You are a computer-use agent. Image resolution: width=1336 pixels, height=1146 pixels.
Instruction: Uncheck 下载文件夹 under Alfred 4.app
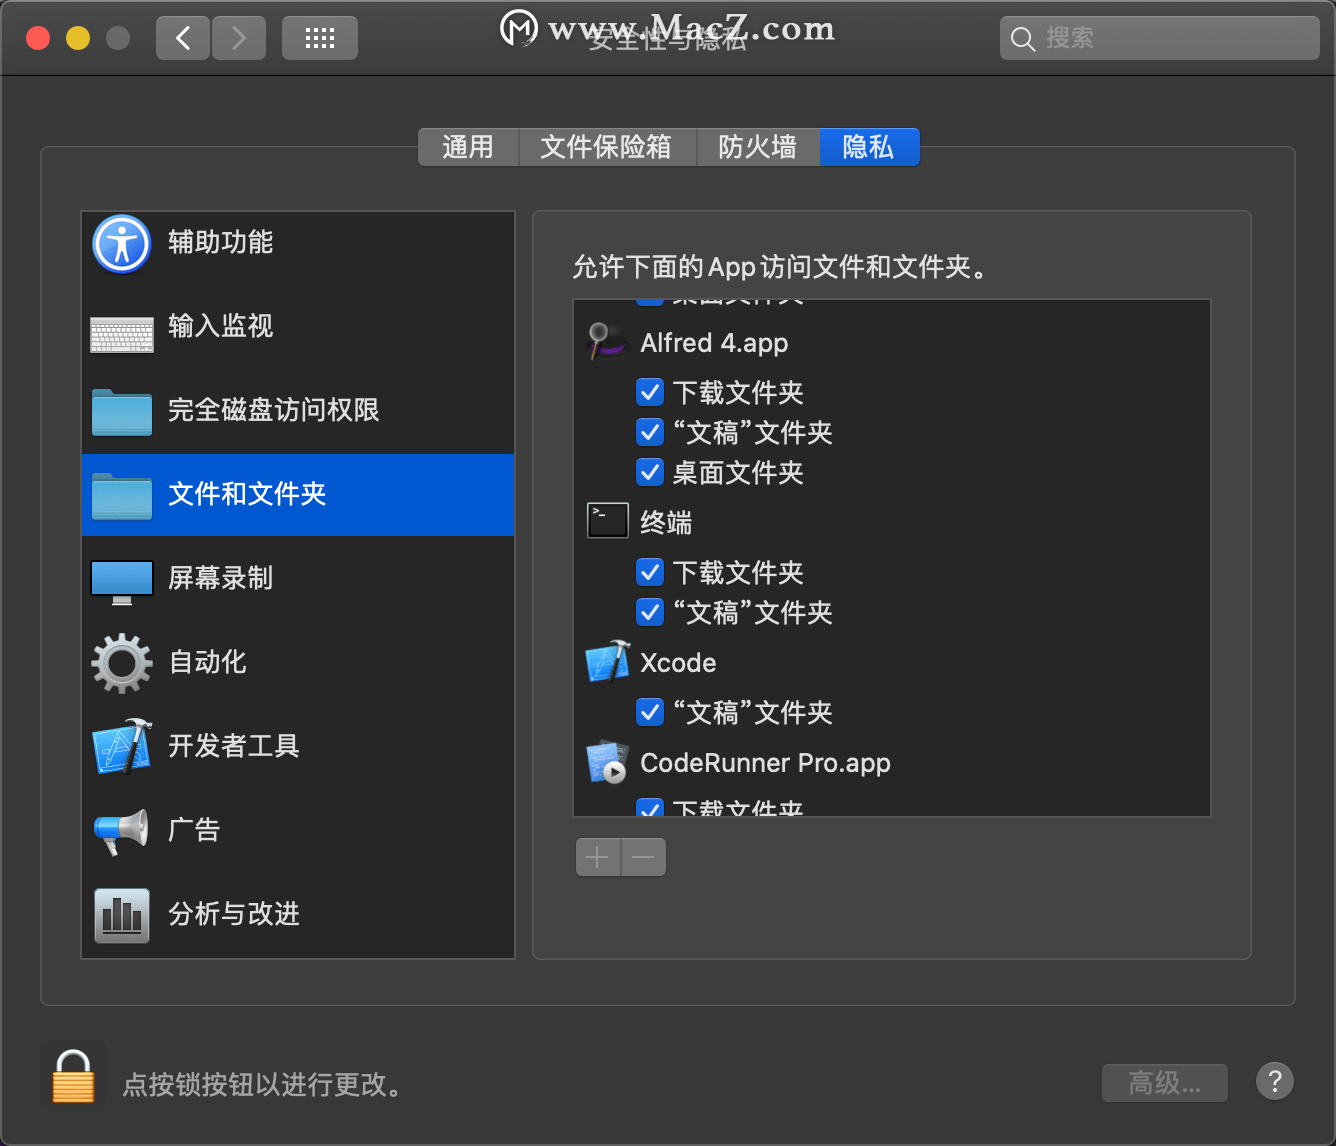tap(650, 392)
